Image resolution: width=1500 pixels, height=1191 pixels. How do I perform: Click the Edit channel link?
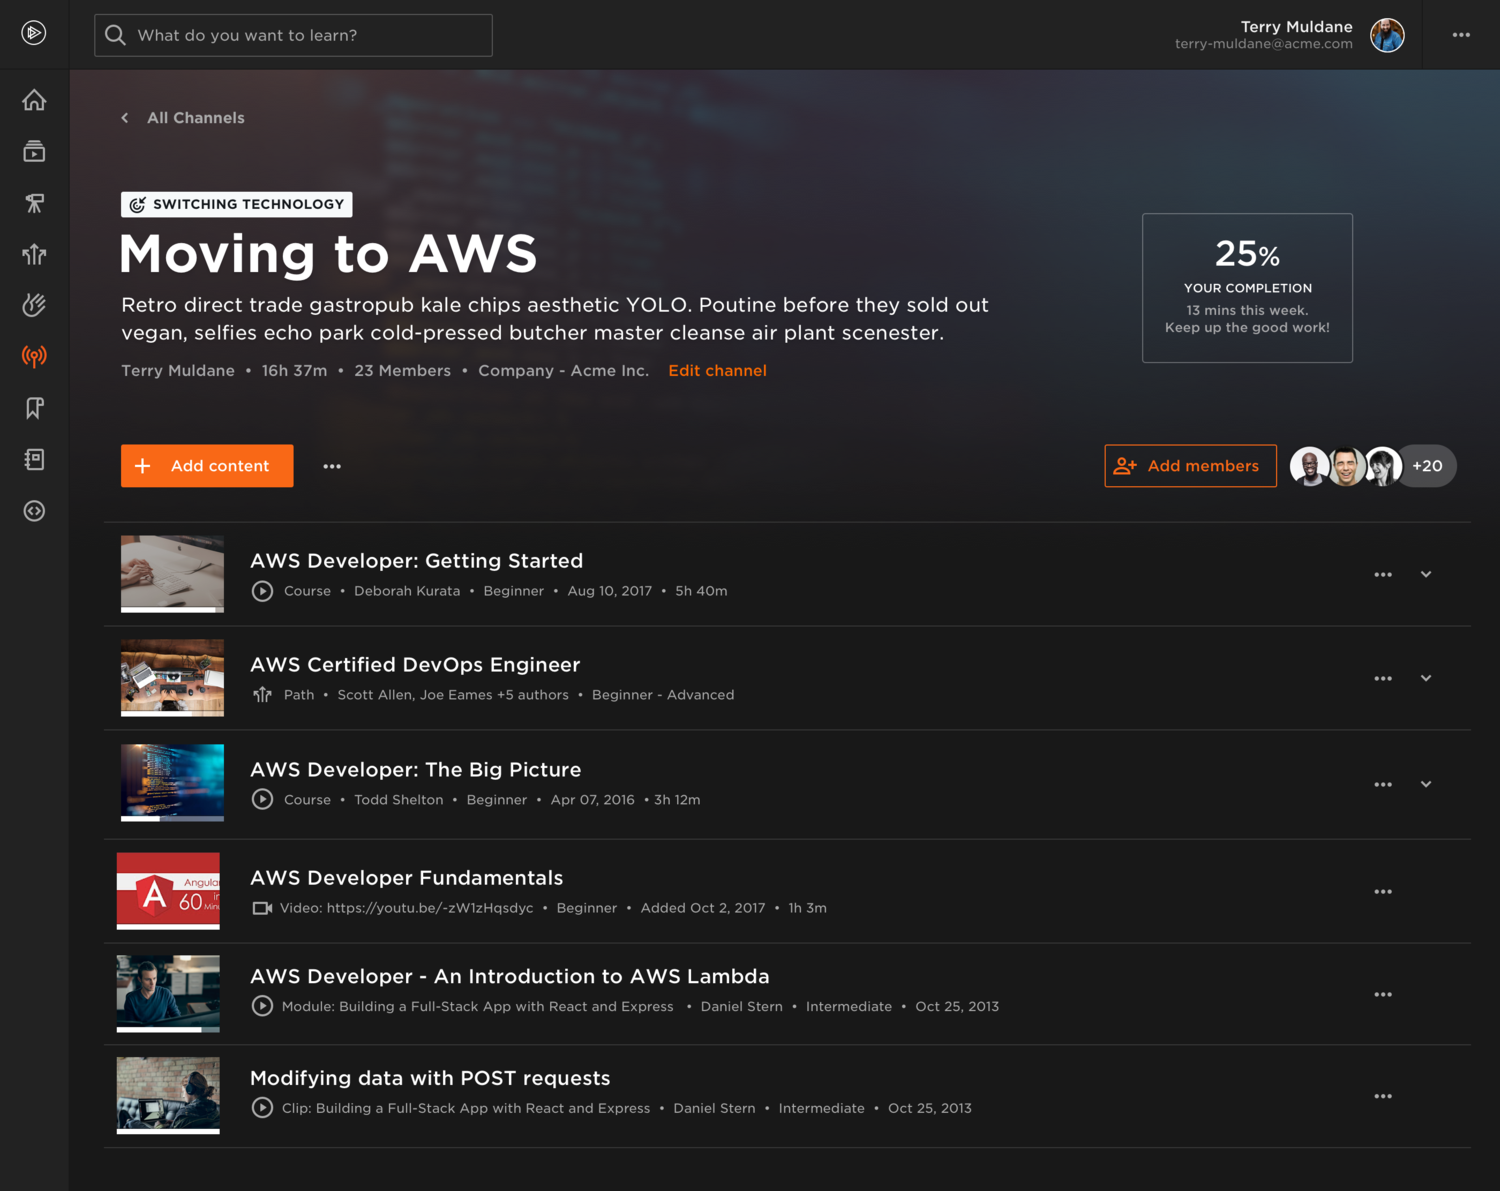pos(717,370)
